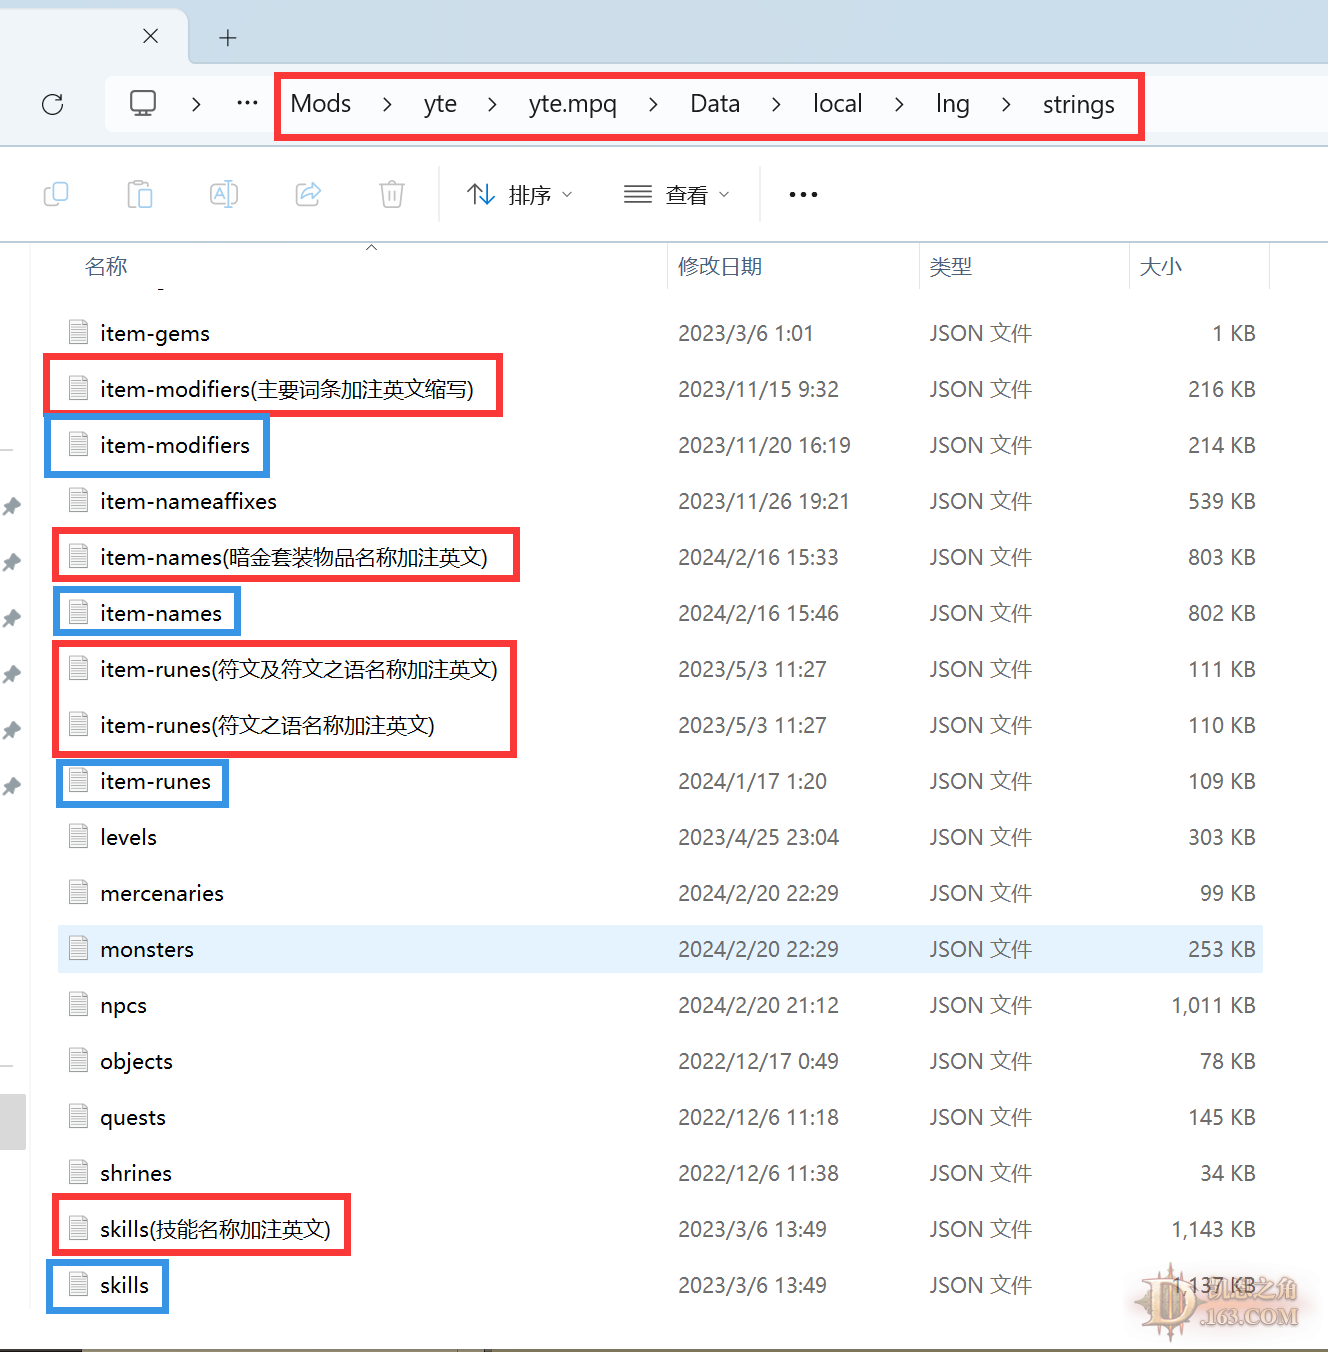Image resolution: width=1328 pixels, height=1352 pixels.
Task: Select item-names(暗金套装物品名称加注英文) file
Action: [294, 557]
